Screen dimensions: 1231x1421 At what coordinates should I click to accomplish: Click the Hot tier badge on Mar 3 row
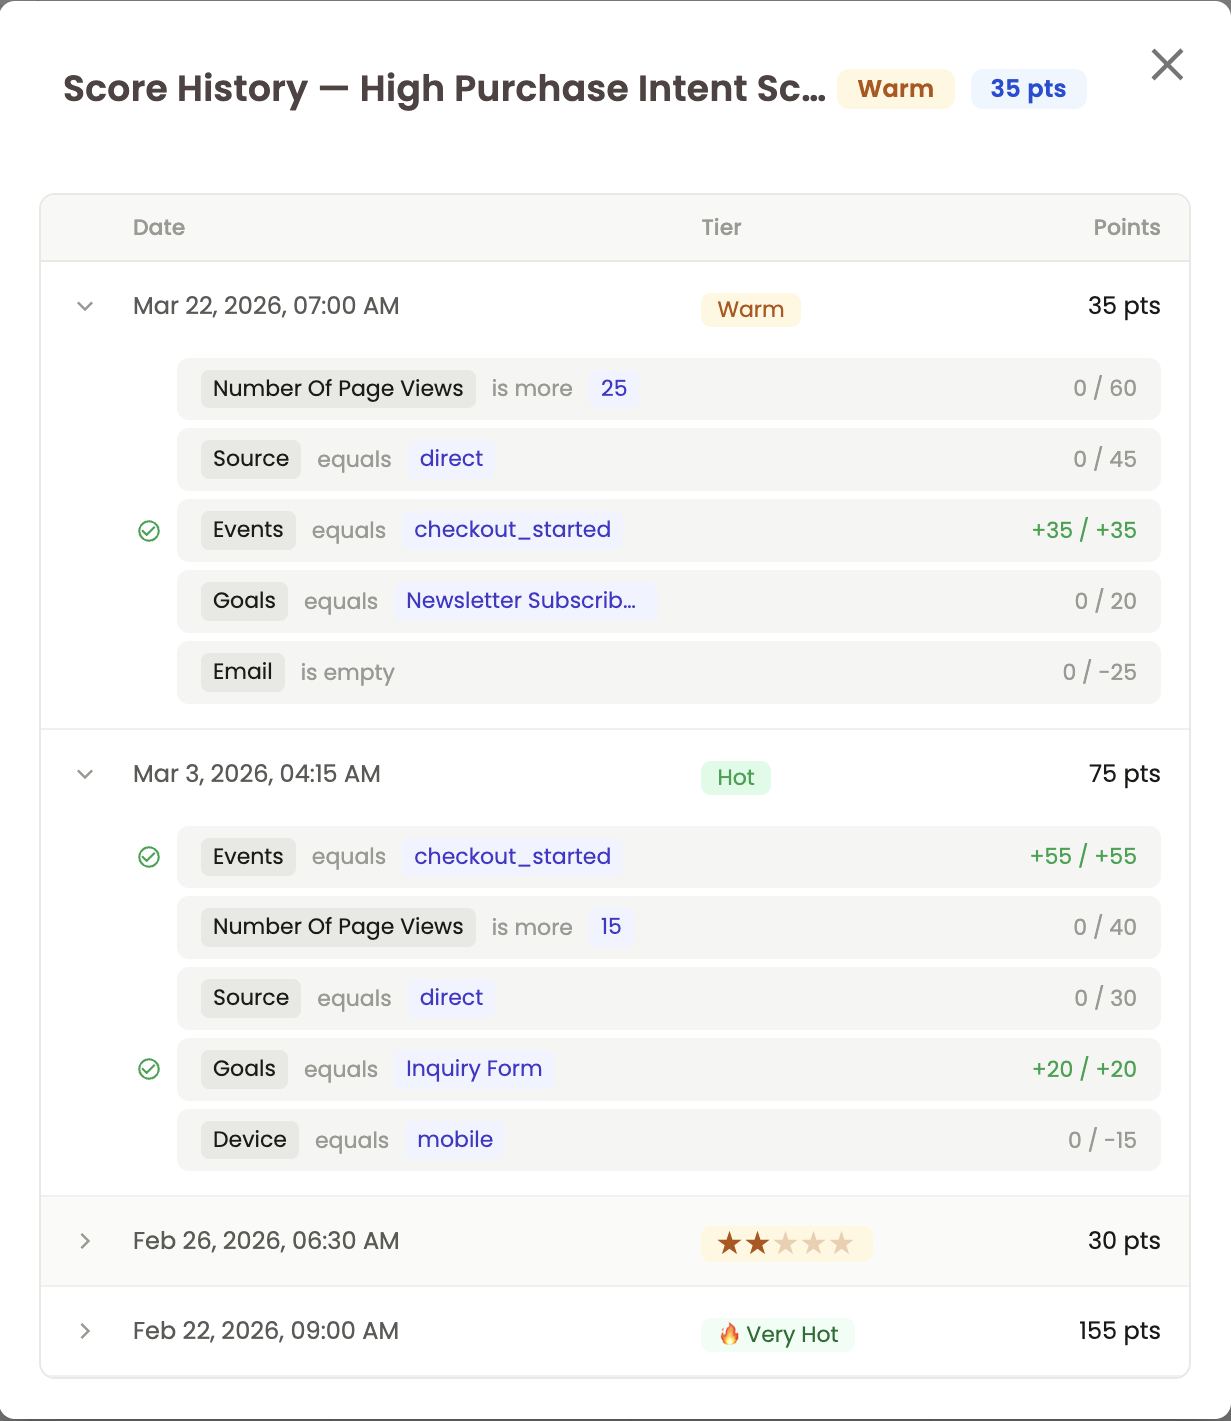[735, 777]
